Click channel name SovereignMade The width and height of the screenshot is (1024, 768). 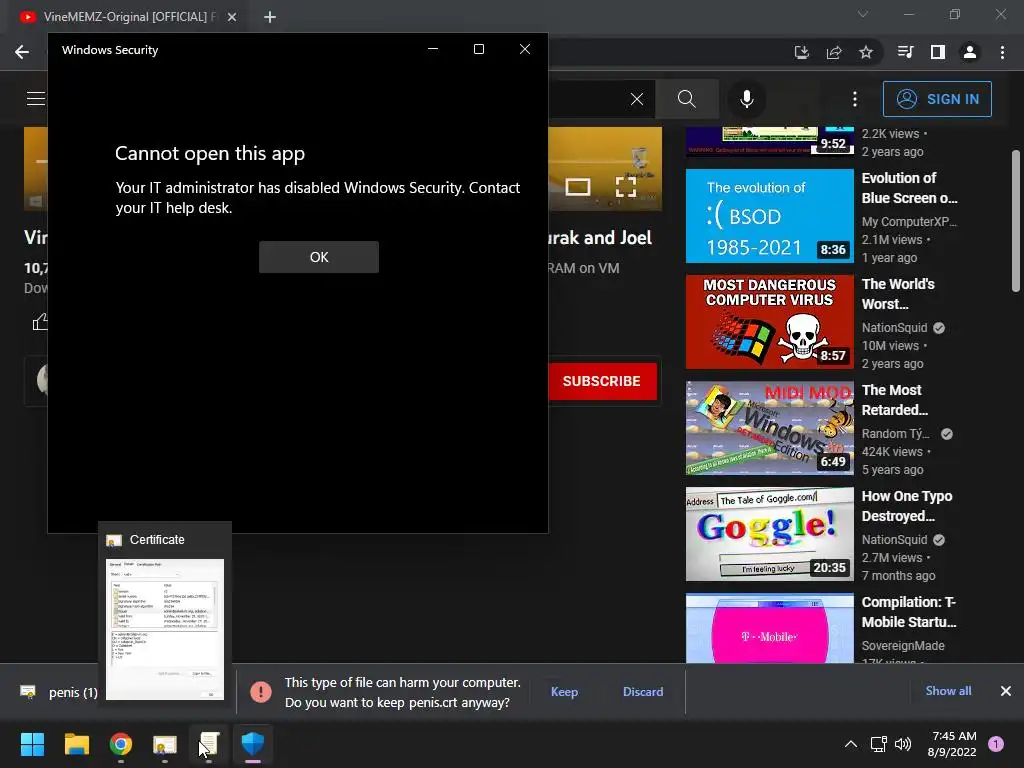point(903,646)
